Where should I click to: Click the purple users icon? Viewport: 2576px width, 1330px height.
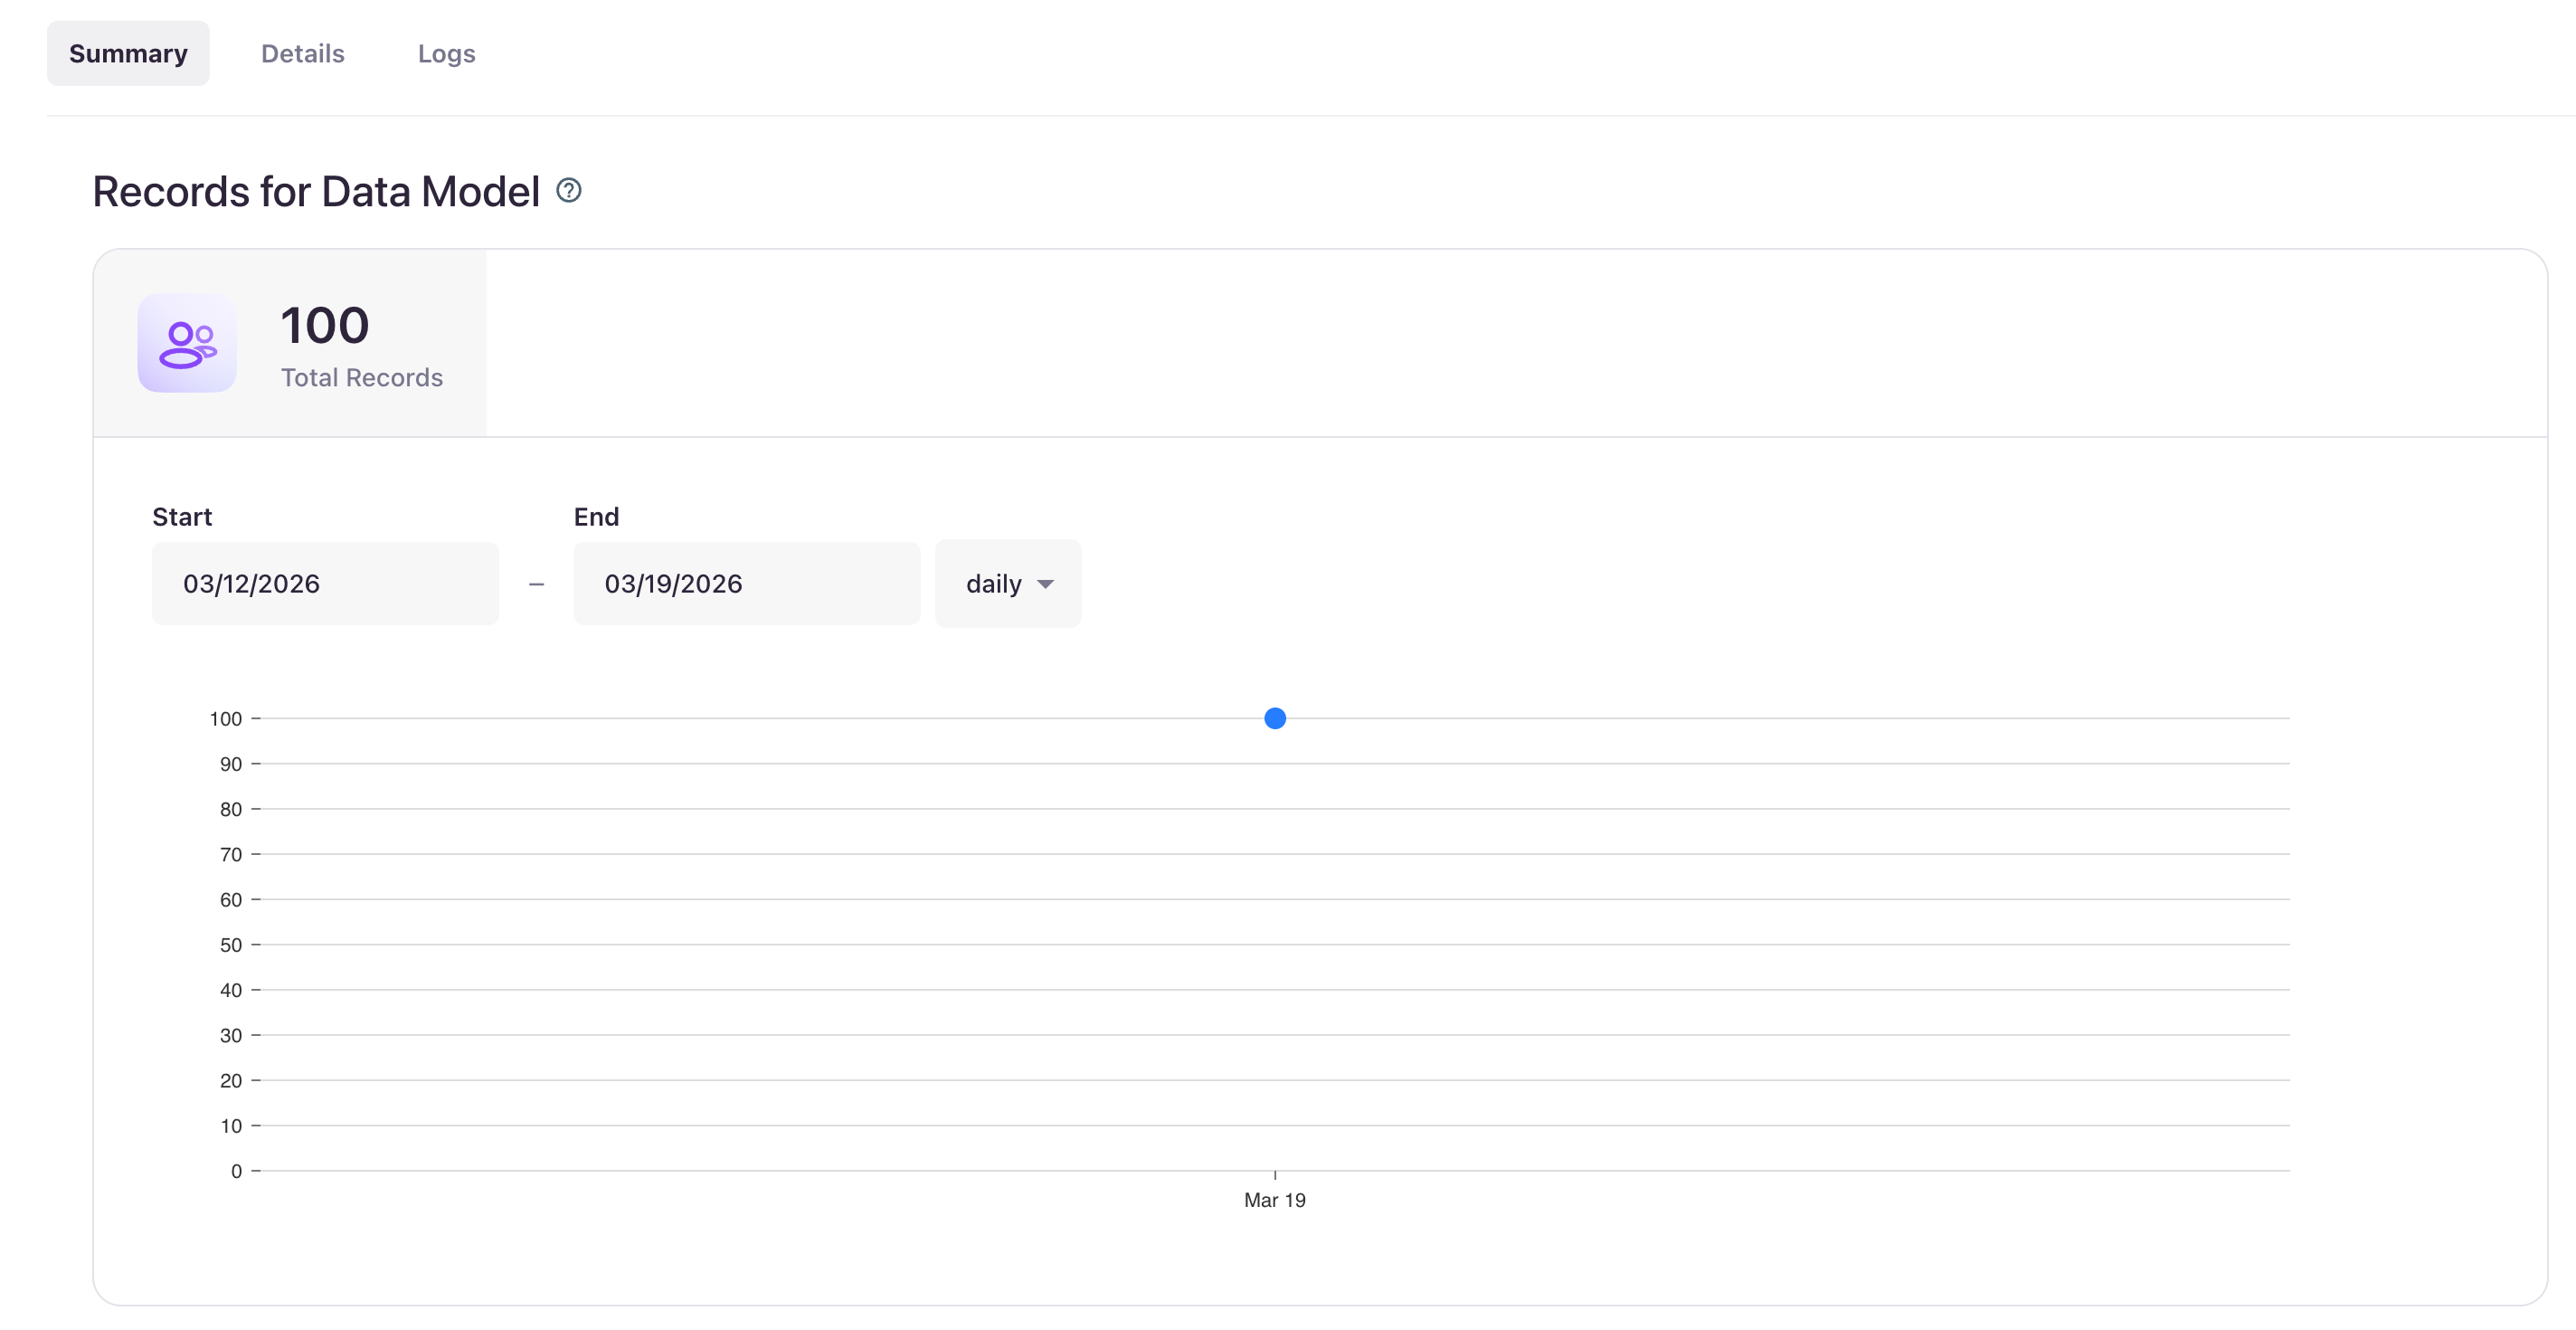(187, 343)
